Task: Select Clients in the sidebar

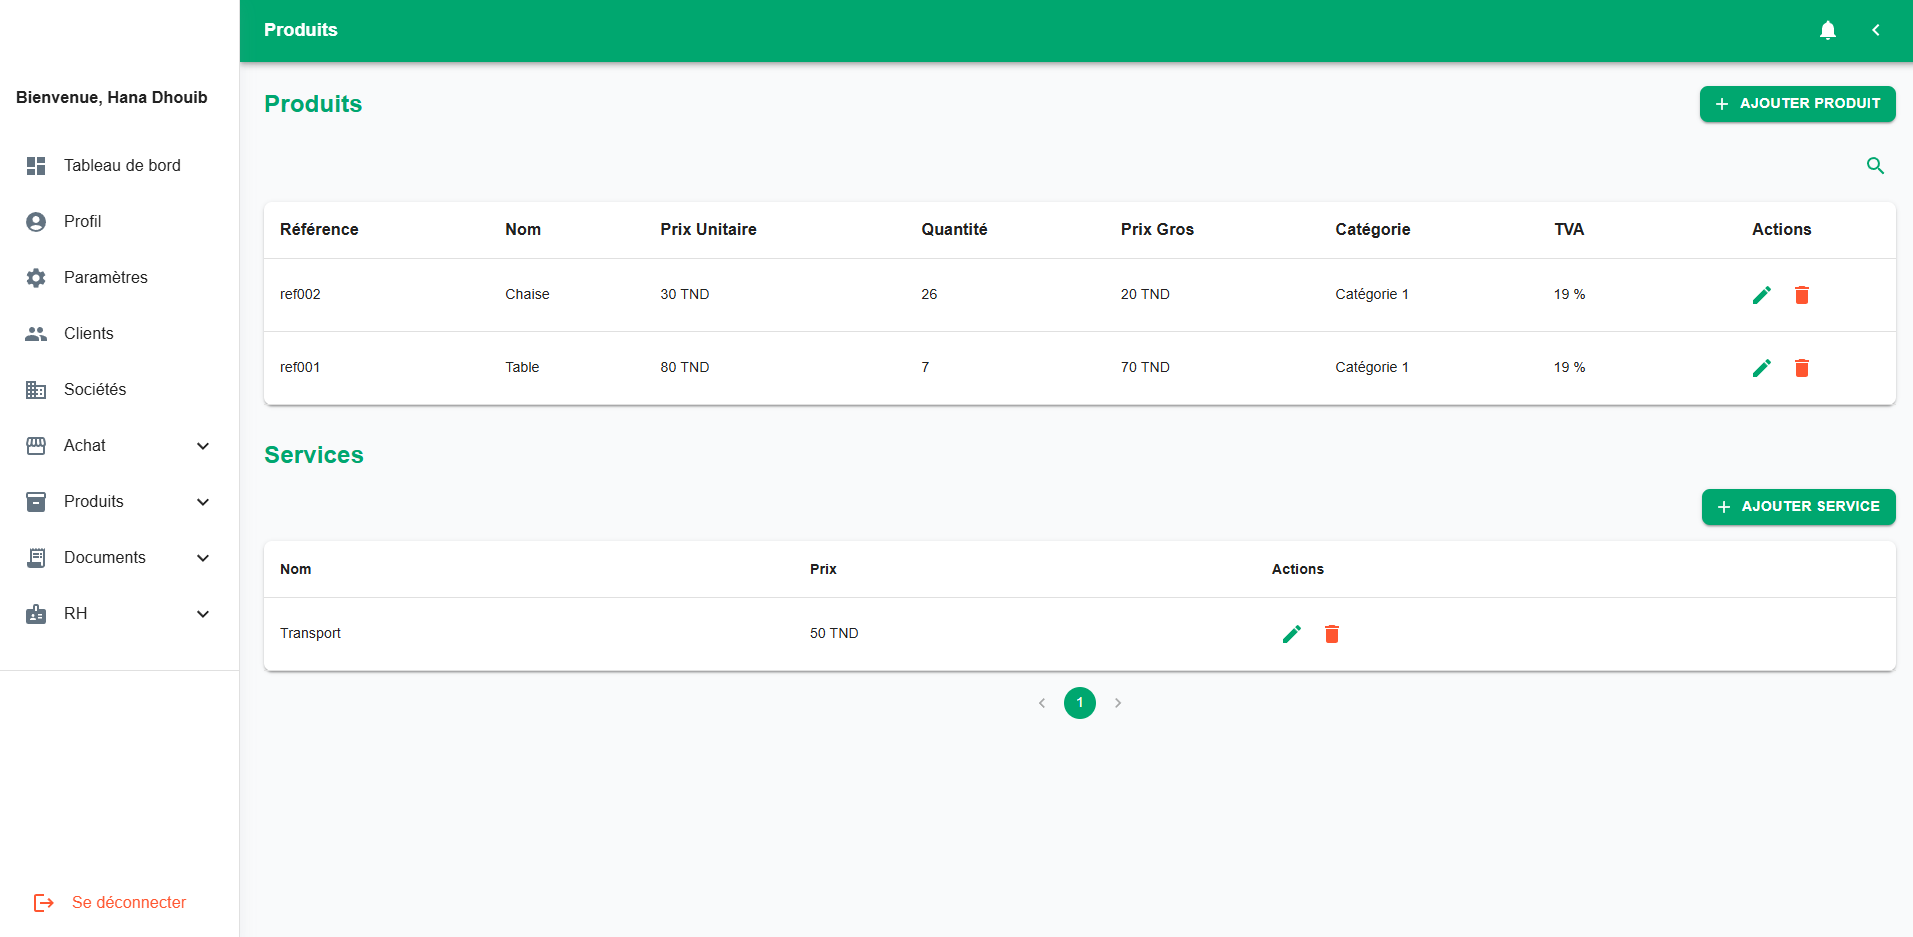Action: click(88, 333)
